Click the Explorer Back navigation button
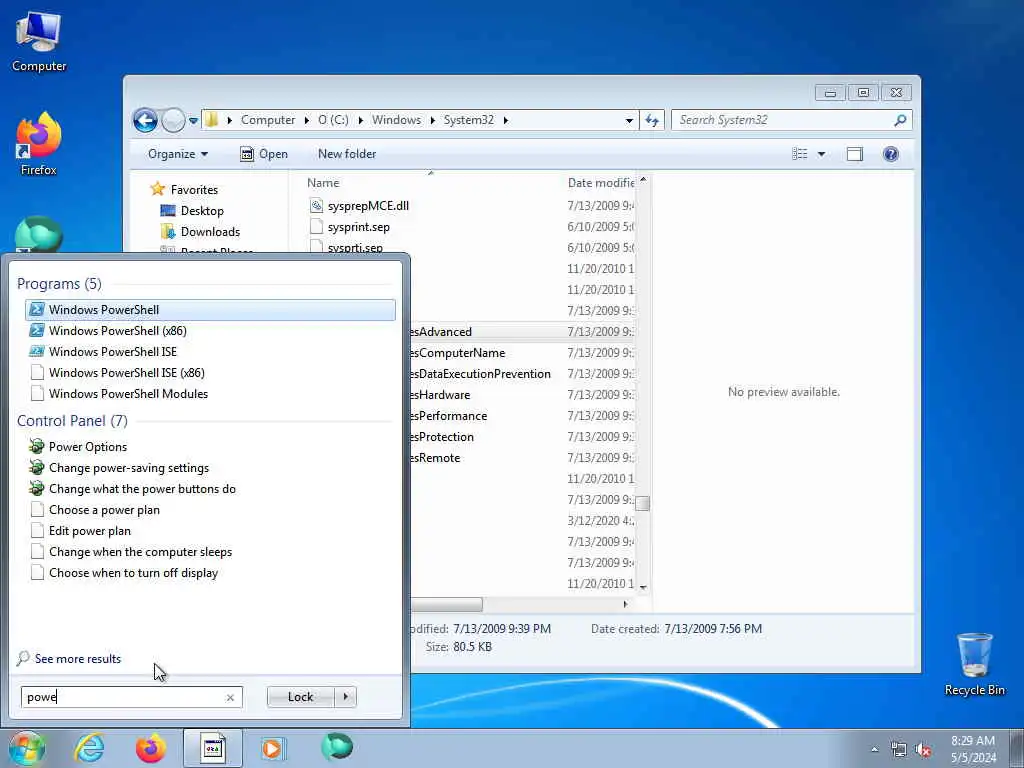Image resolution: width=1024 pixels, height=768 pixels. click(x=145, y=120)
